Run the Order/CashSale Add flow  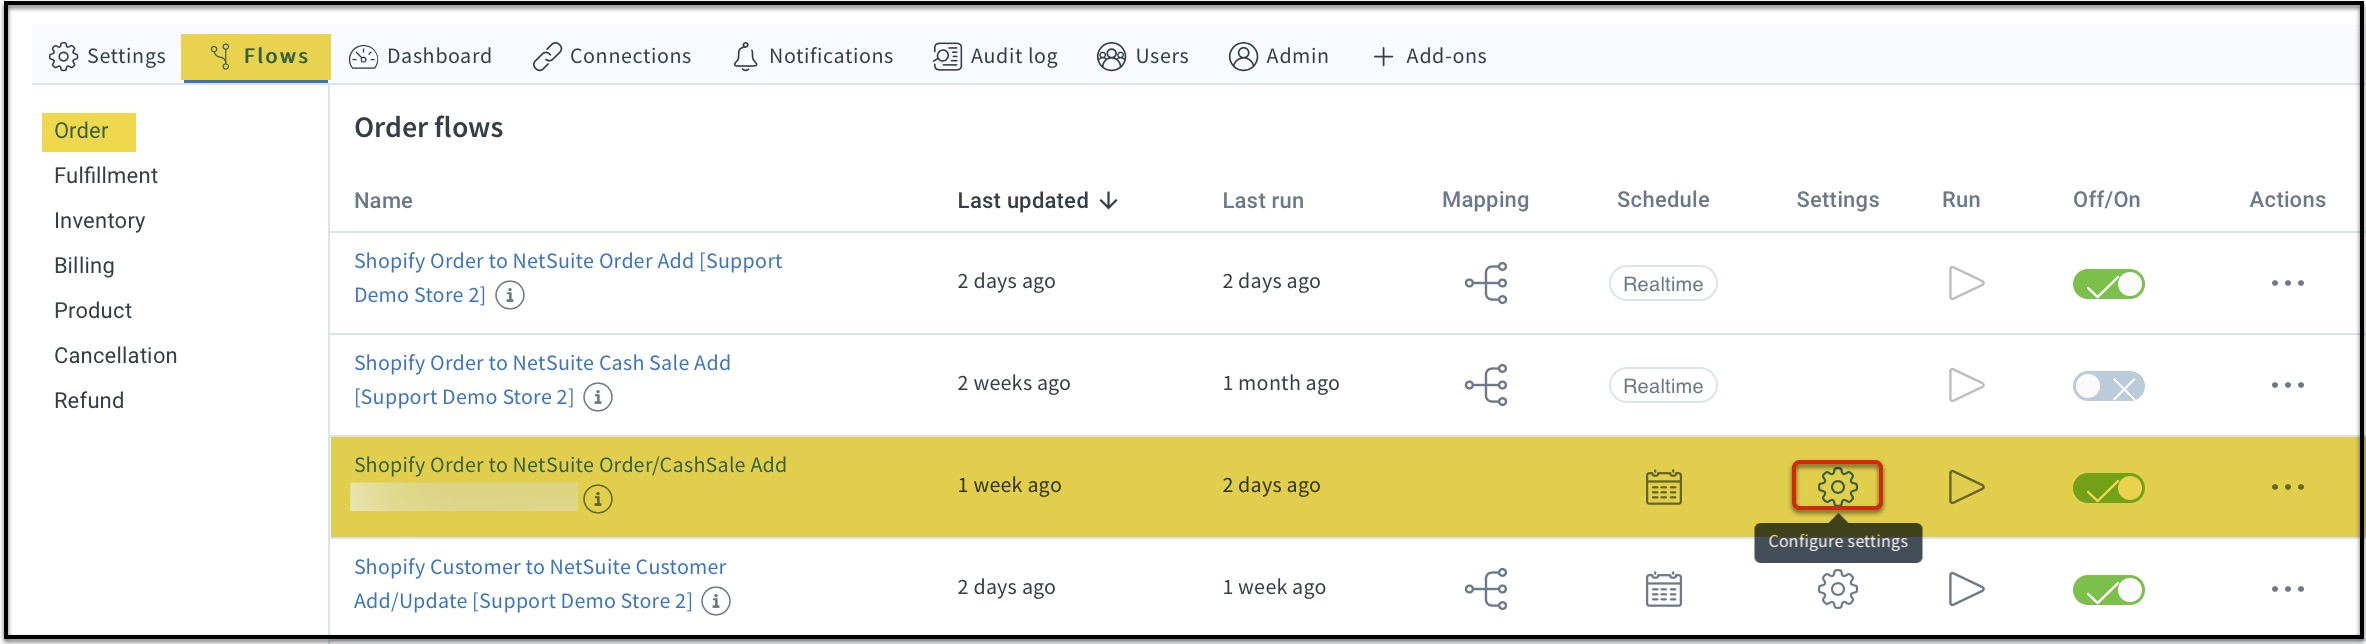coord(1966,487)
